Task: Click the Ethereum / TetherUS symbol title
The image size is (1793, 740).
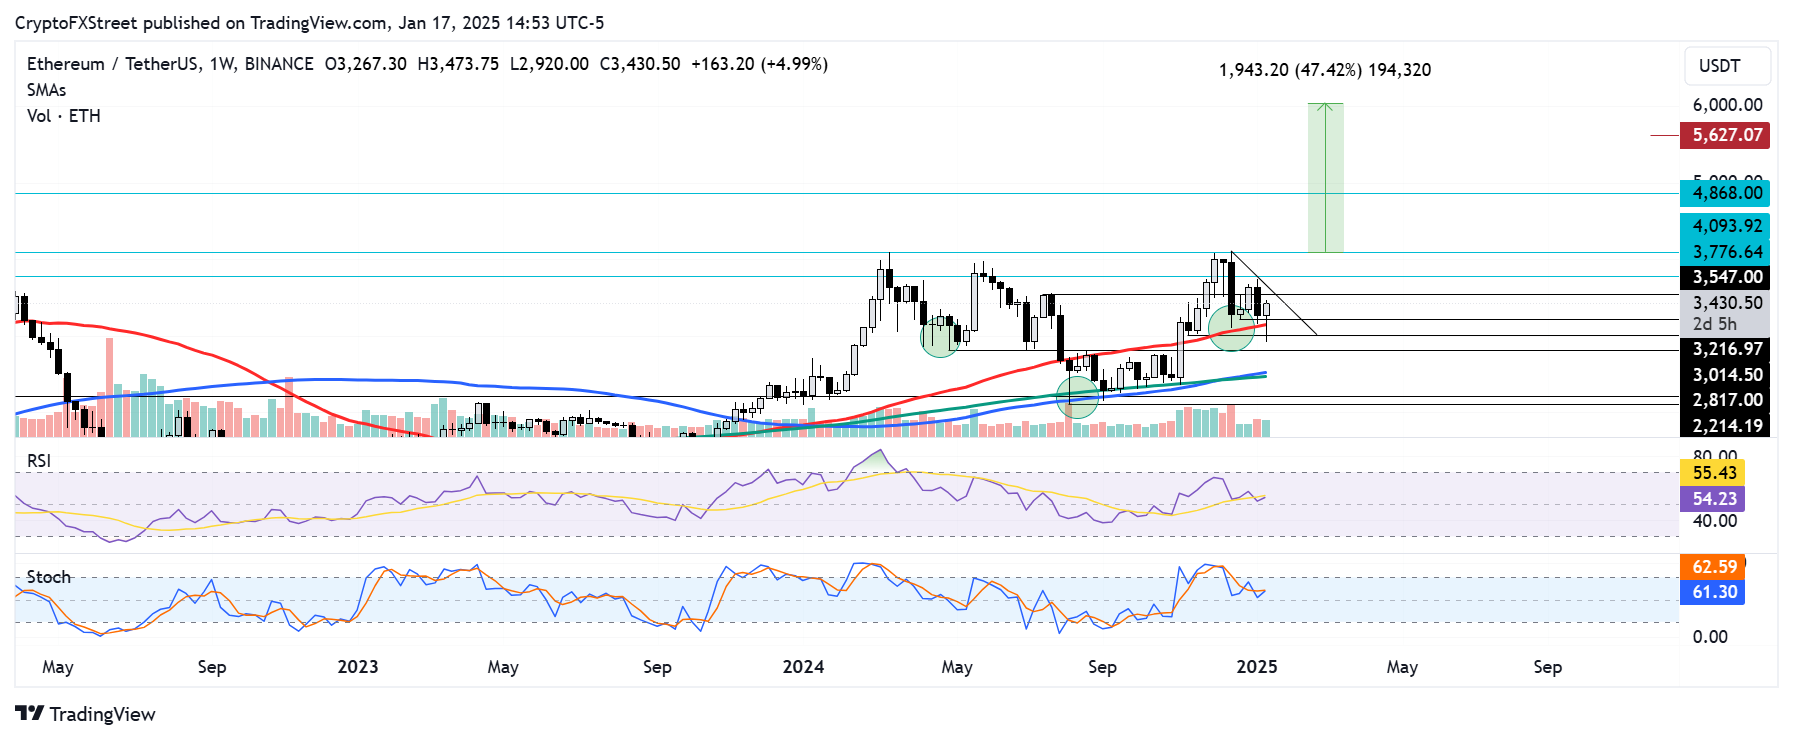Action: (x=113, y=64)
